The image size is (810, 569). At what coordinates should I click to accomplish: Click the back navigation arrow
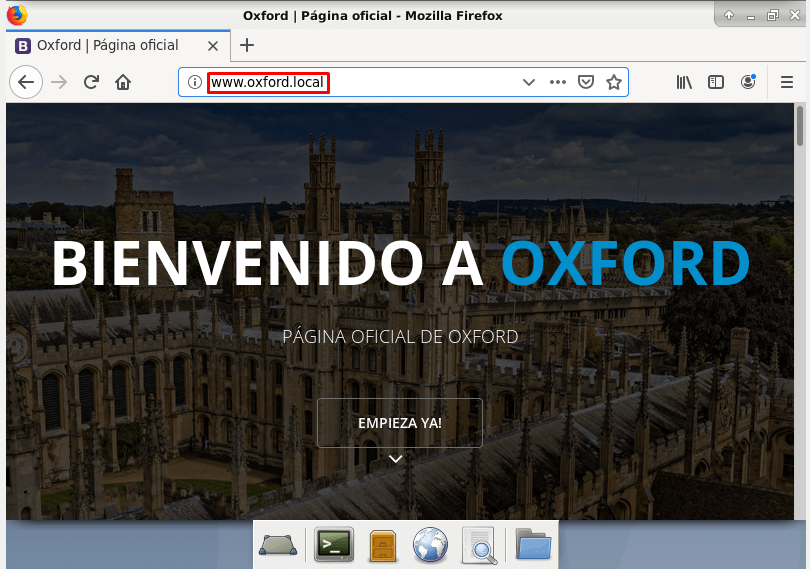click(26, 82)
